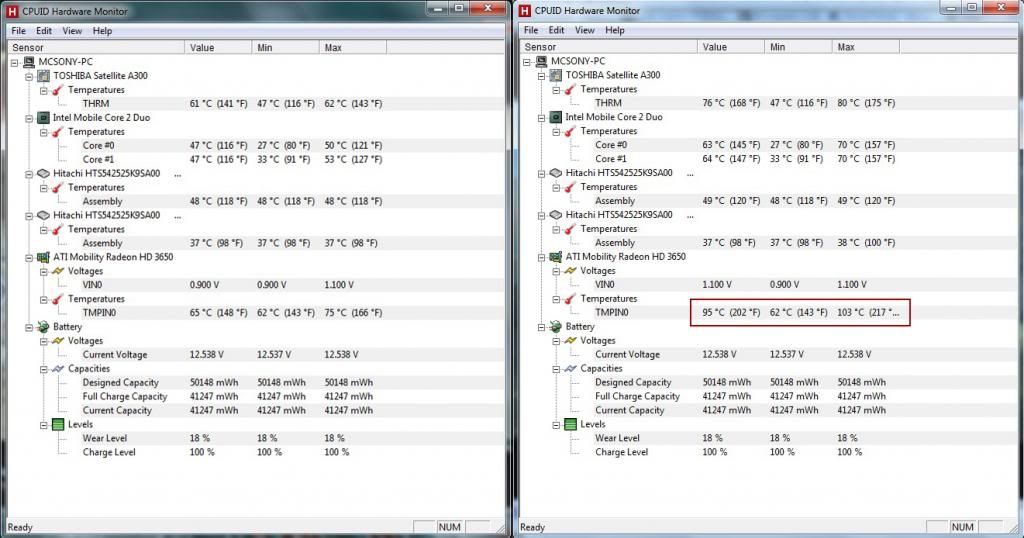Click Min column header in left window
The width and height of the screenshot is (1024, 538).
point(285,48)
